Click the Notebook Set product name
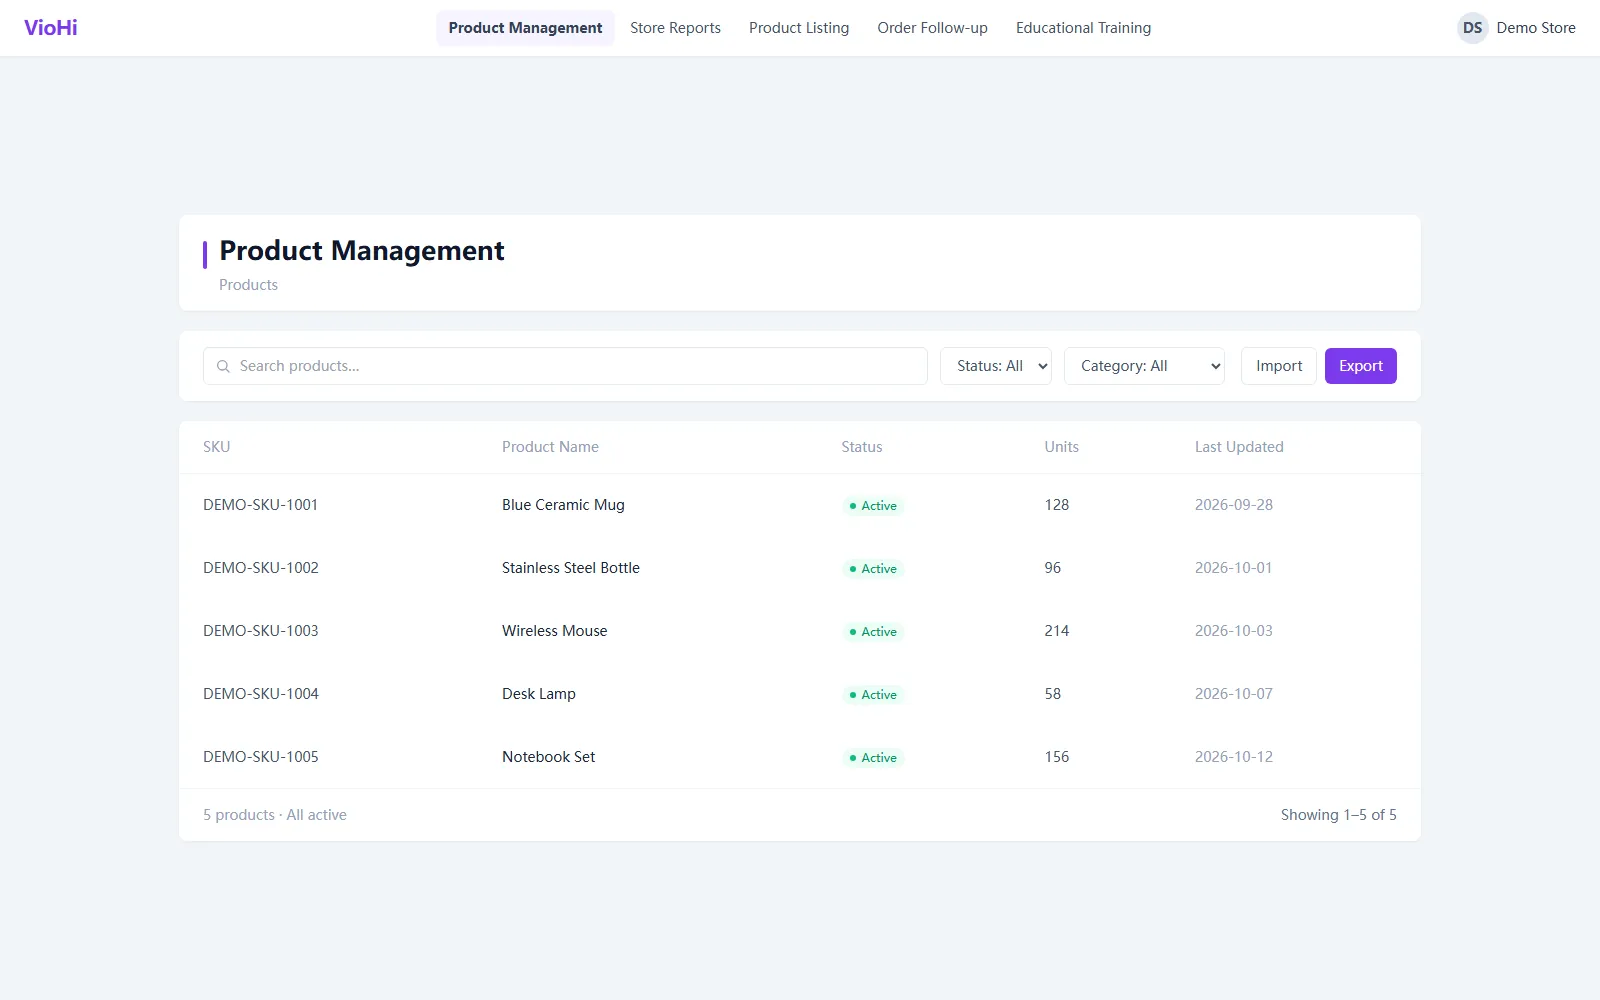This screenshot has height=1000, width=1600. [549, 757]
